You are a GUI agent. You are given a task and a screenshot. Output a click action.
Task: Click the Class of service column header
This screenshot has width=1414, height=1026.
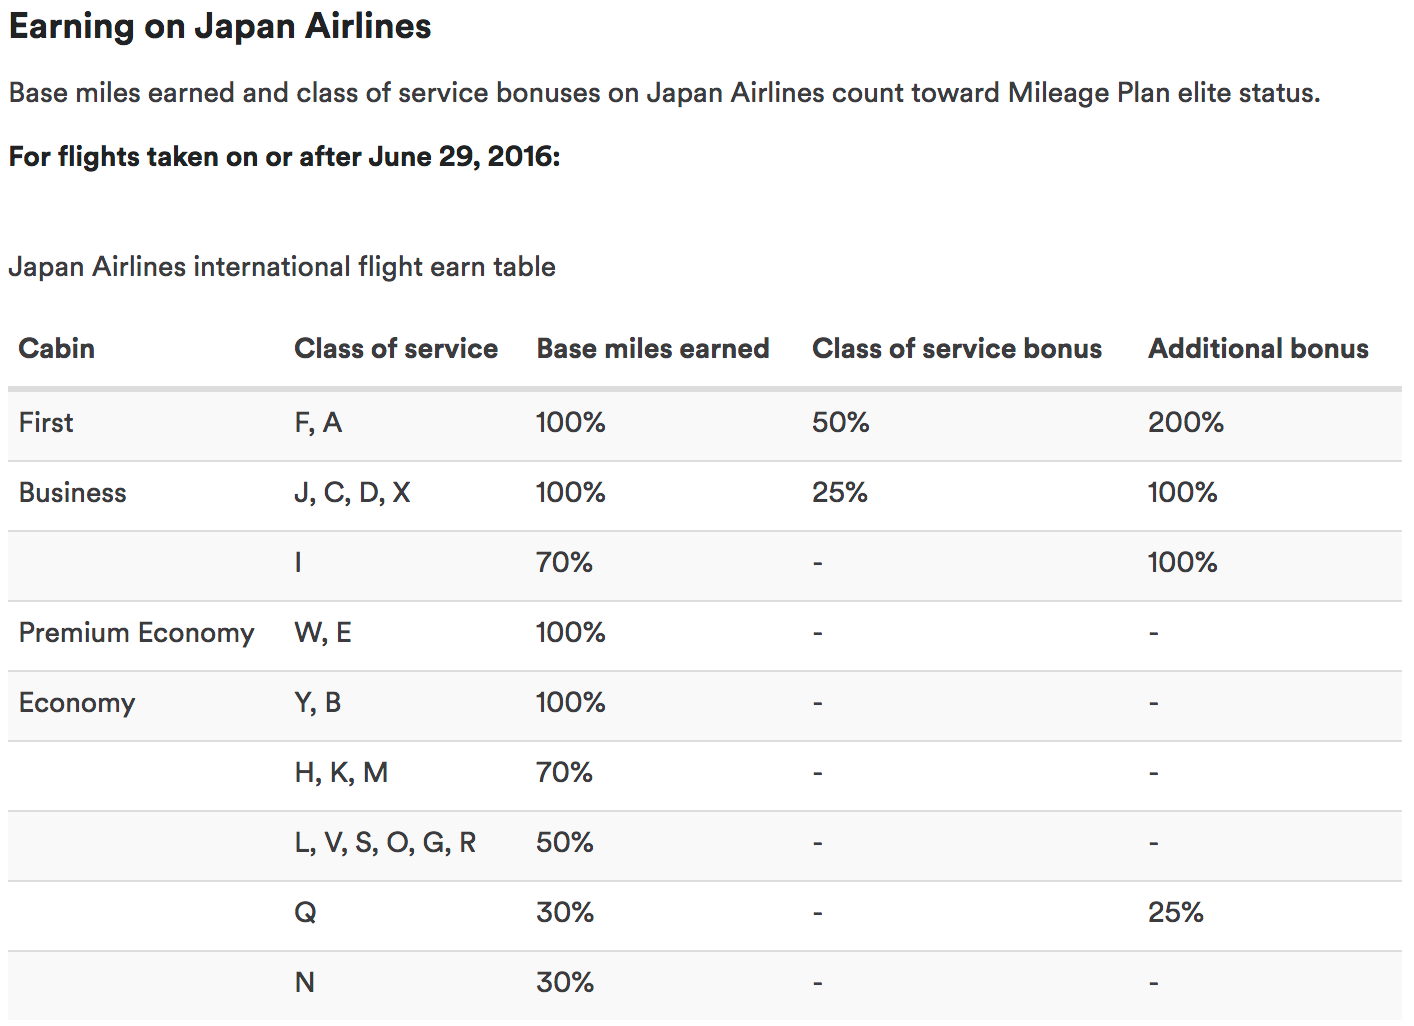pos(396,348)
